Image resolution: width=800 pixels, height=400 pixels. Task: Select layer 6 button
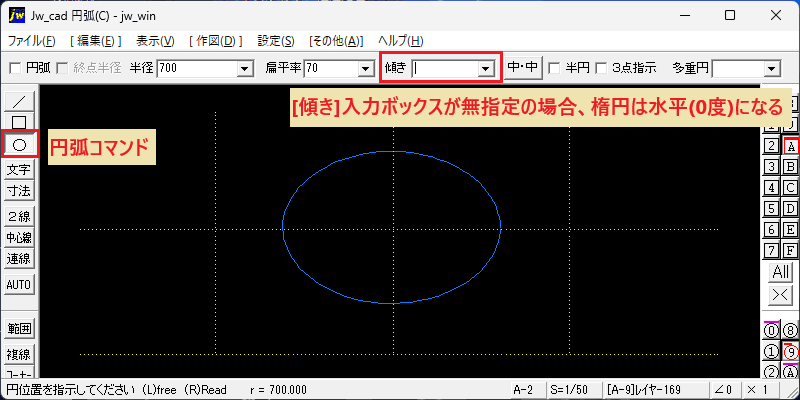pyautogui.click(x=771, y=230)
